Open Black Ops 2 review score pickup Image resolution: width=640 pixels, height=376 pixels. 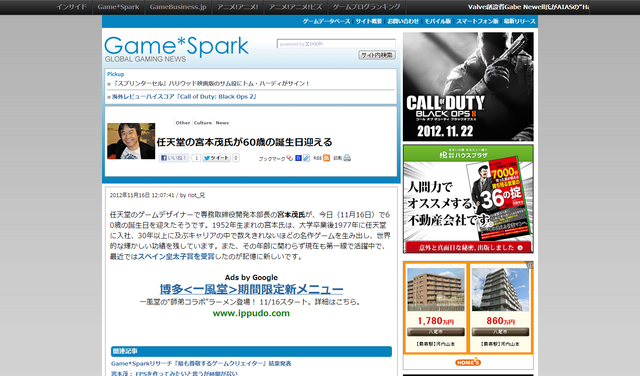pyautogui.click(x=184, y=97)
